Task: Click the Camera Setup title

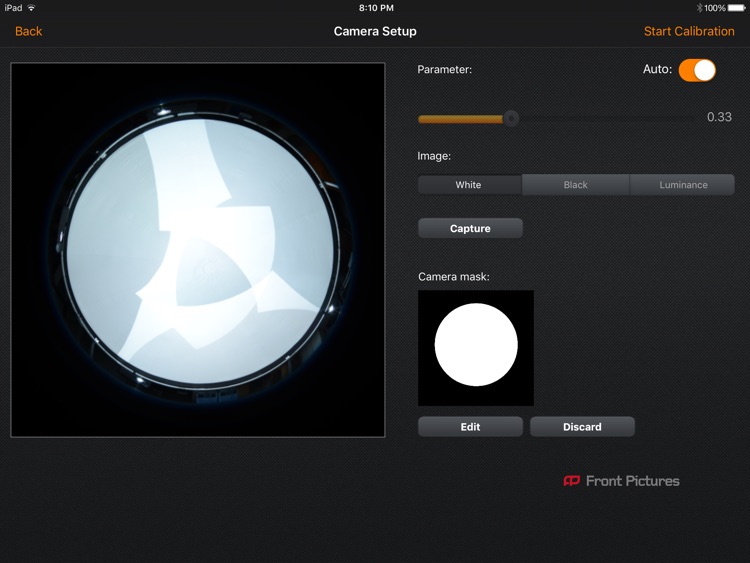Action: tap(375, 32)
